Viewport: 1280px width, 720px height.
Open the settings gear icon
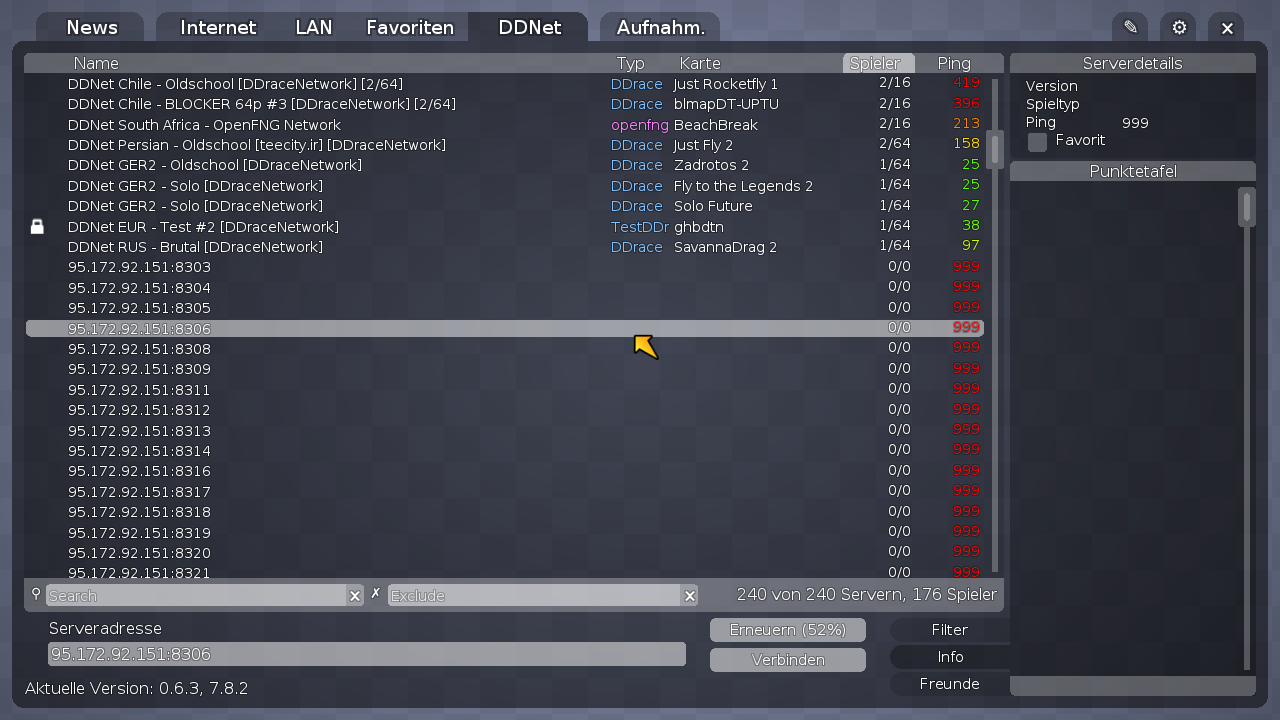pyautogui.click(x=1178, y=27)
